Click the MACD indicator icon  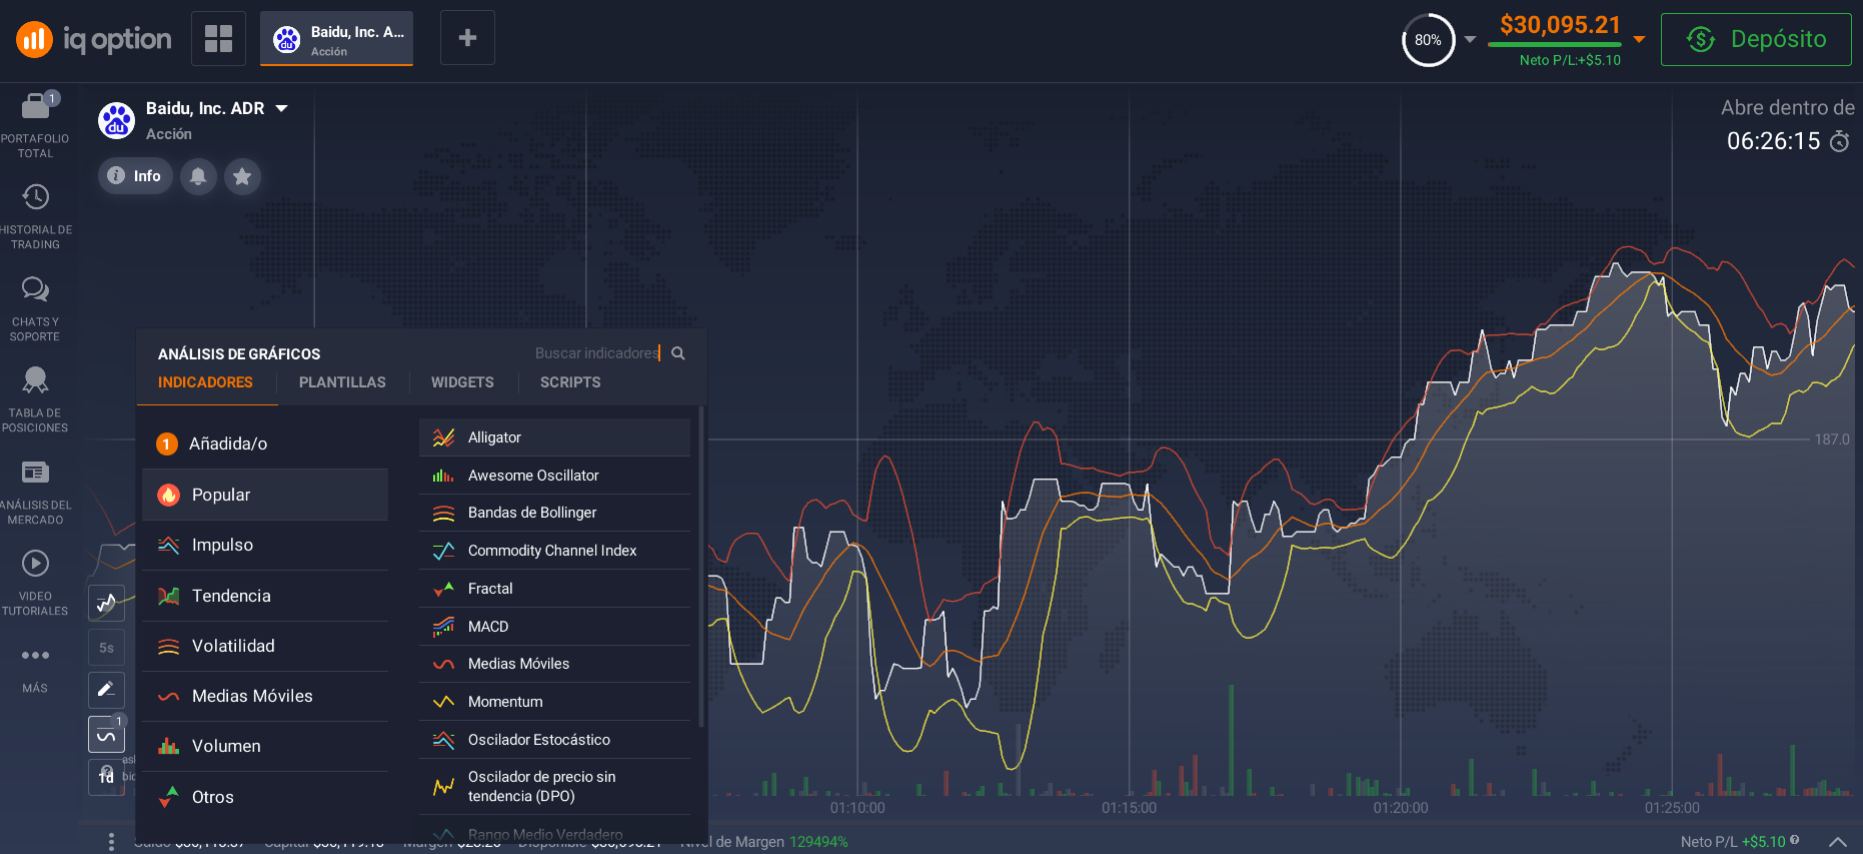443,626
